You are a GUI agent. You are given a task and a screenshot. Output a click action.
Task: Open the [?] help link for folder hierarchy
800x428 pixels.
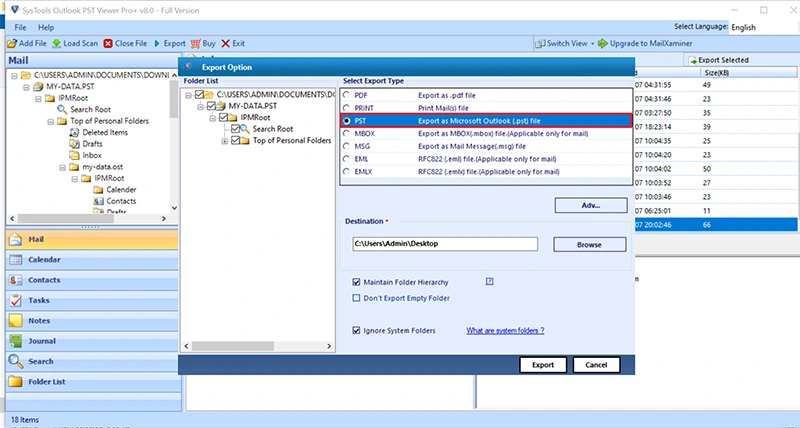click(x=489, y=281)
